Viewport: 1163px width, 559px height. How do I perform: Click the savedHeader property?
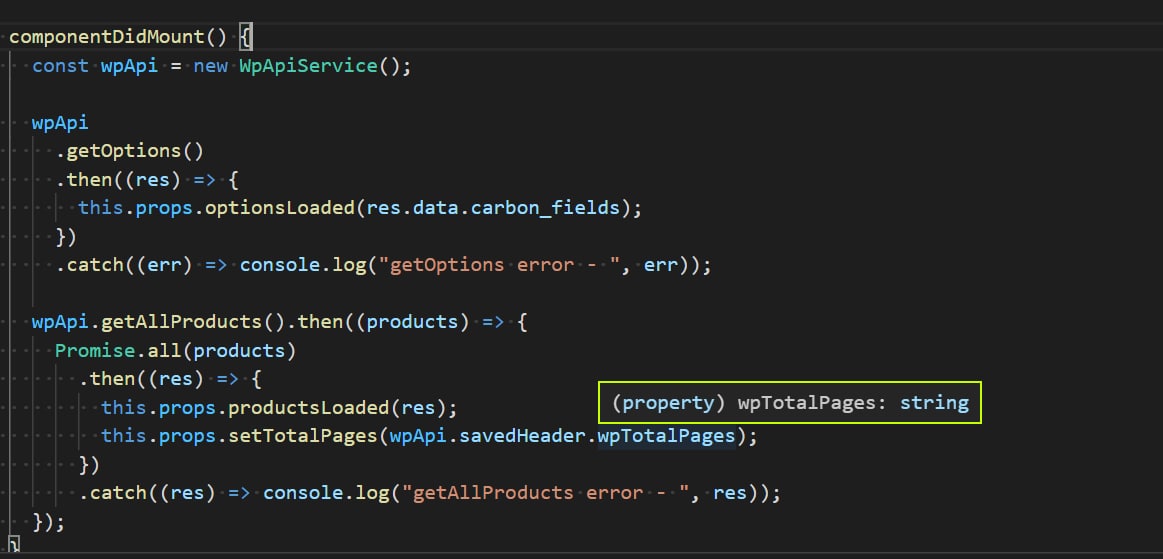(x=524, y=436)
